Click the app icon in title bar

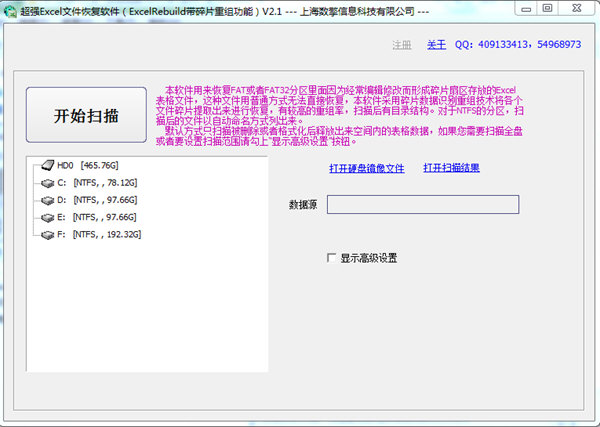(x=11, y=10)
